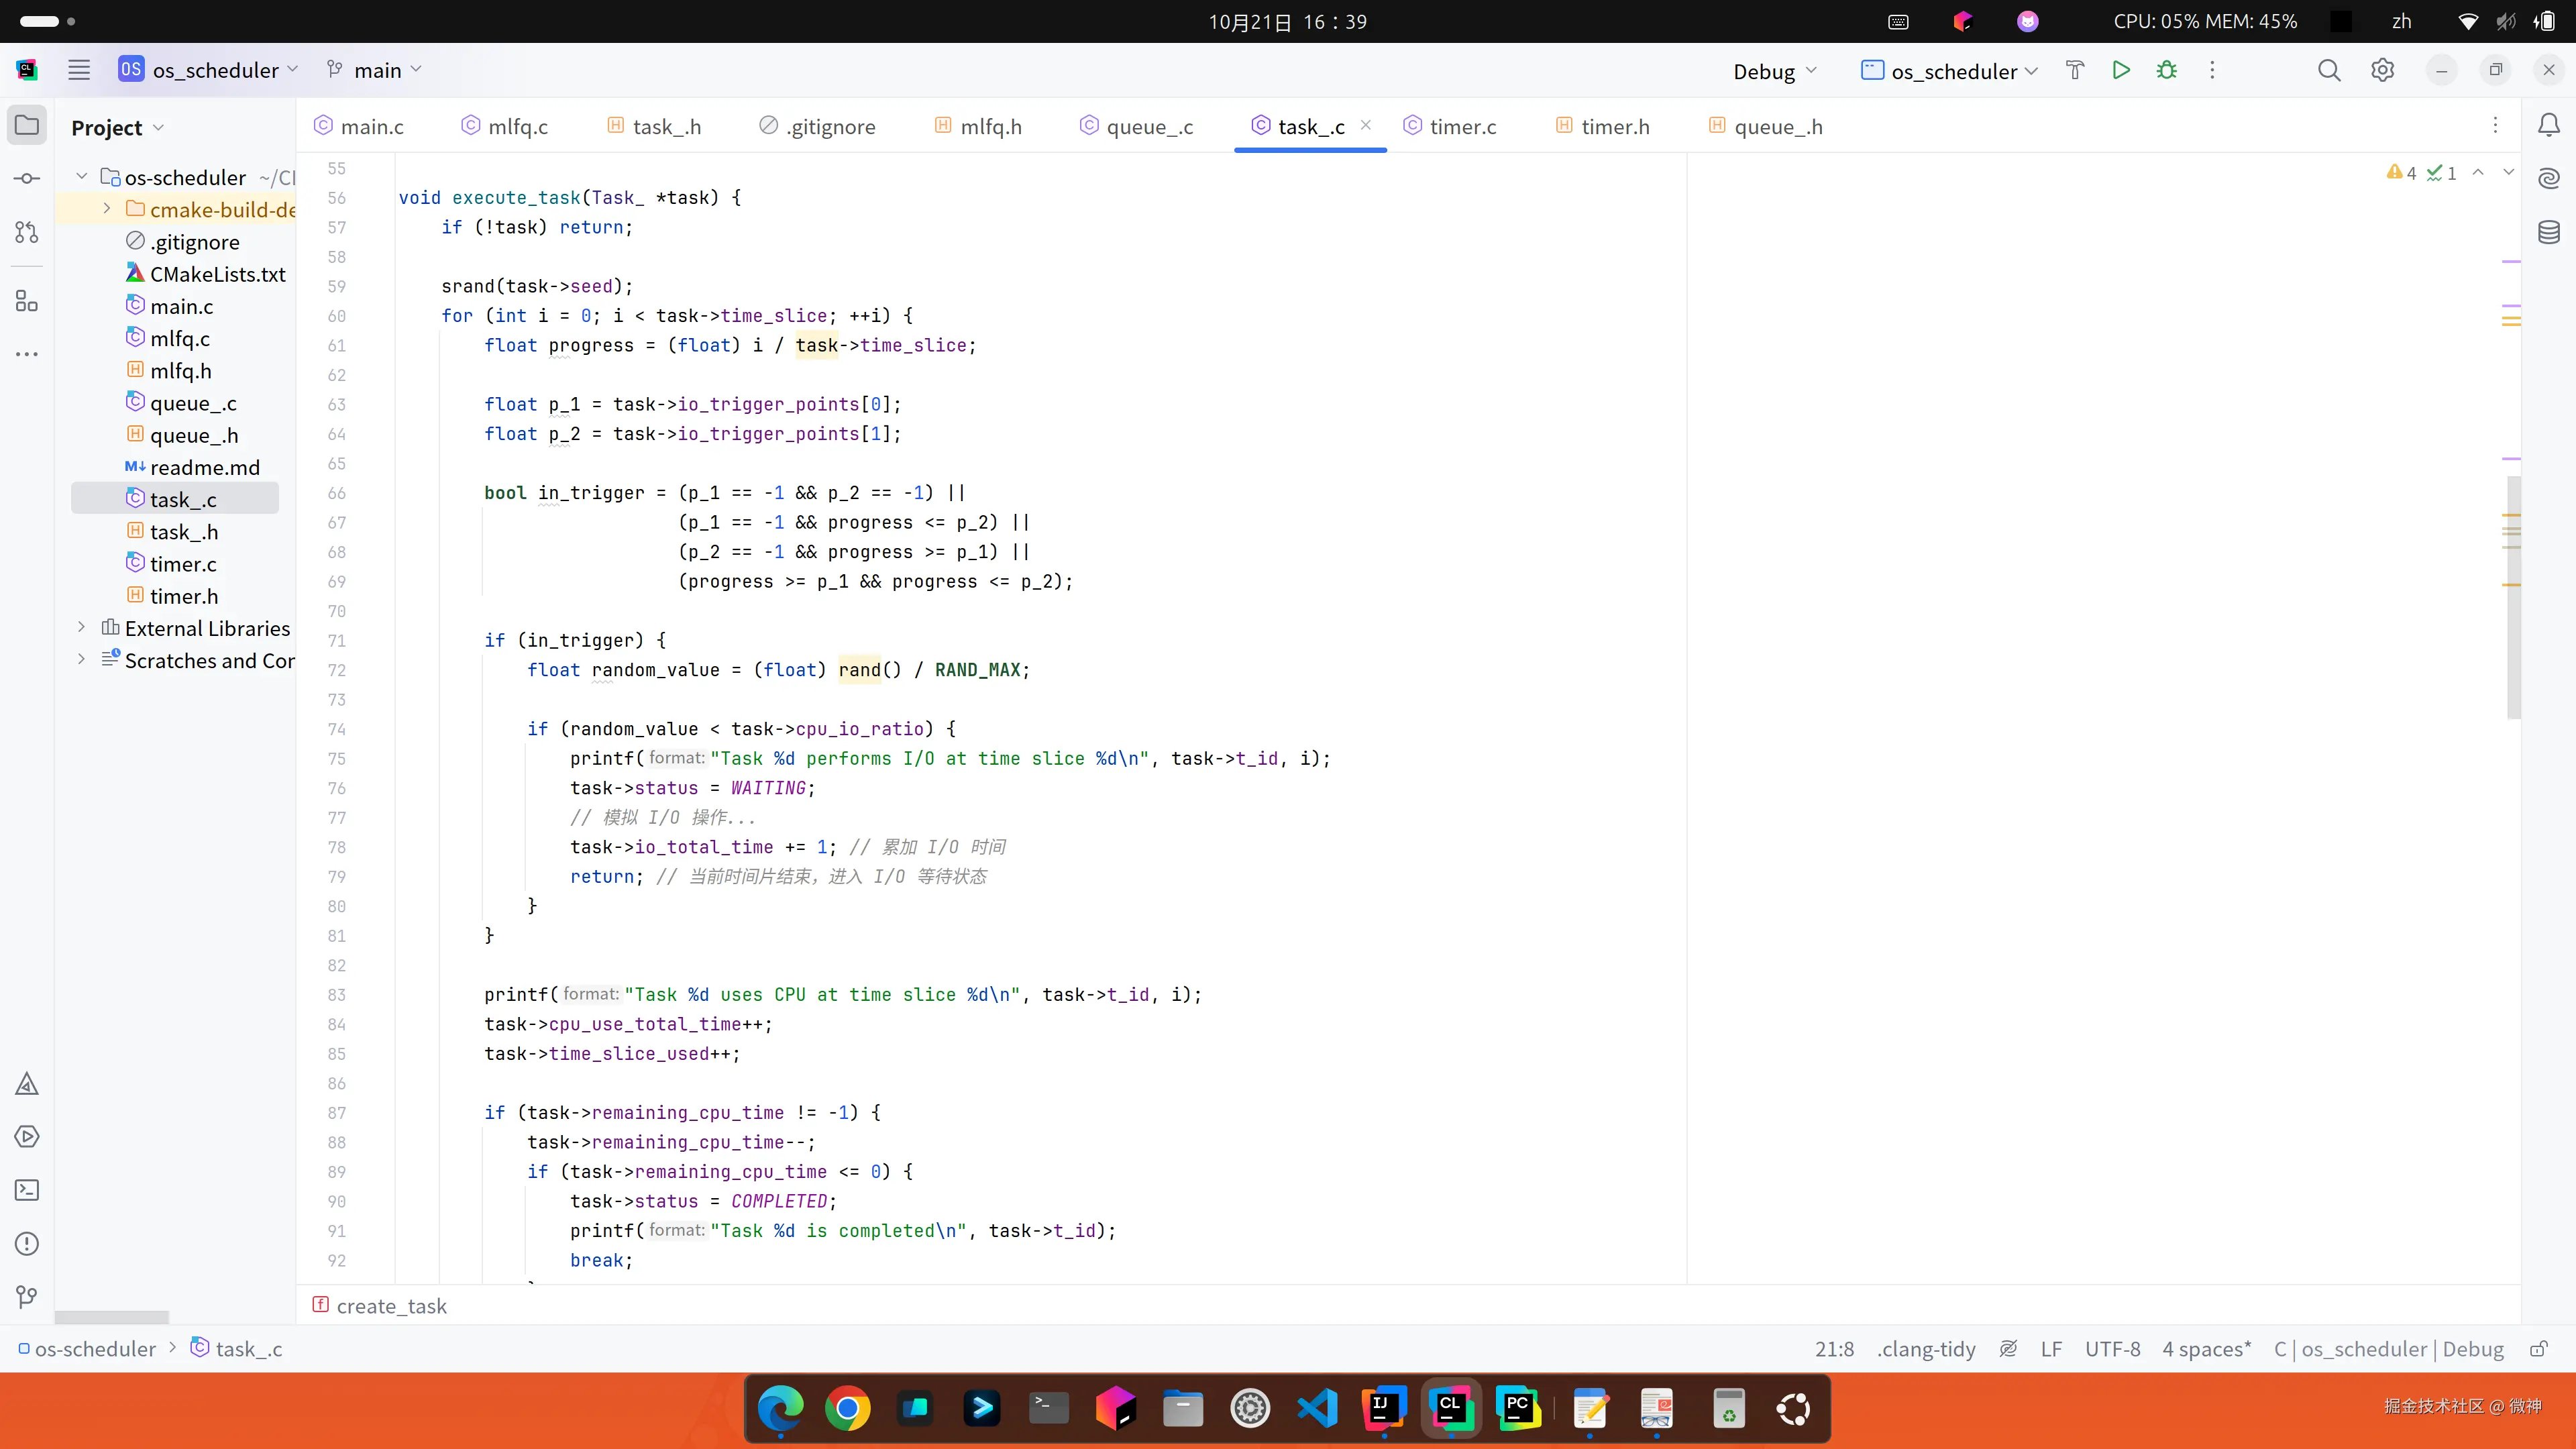This screenshot has width=2576, height=1449.
Task: Toggle the file write-lock in the status bar
Action: 2539,1348
